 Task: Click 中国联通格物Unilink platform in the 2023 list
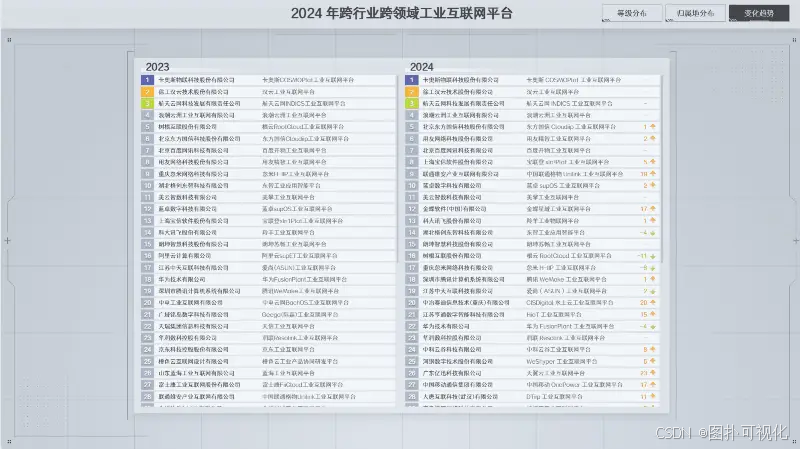click(x=309, y=396)
